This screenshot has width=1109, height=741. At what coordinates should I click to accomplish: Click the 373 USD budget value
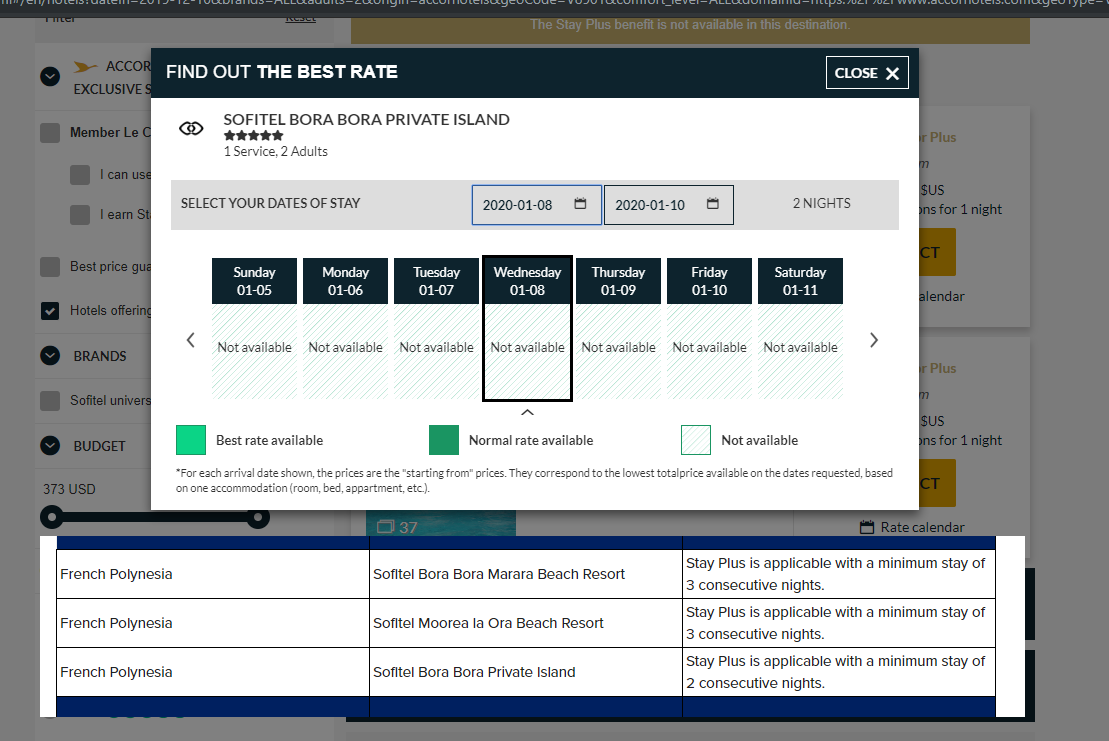[x=69, y=489]
